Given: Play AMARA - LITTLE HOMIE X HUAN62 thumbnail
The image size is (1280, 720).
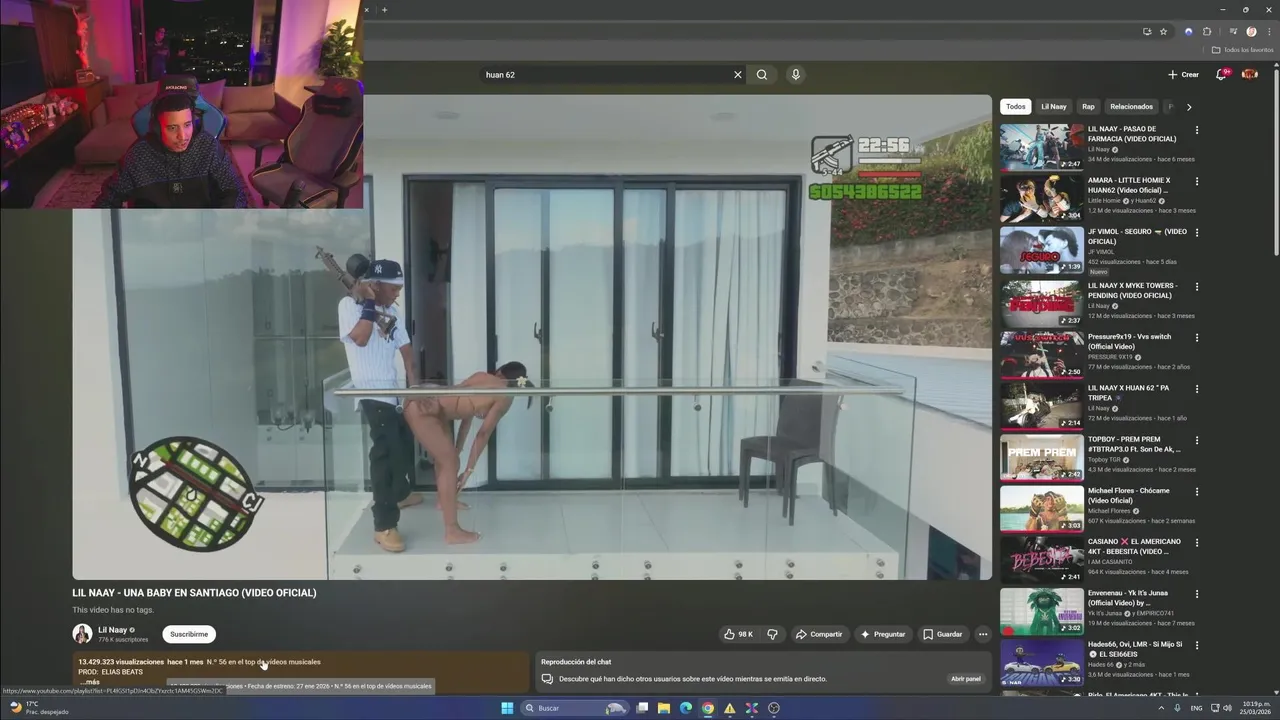Looking at the screenshot, I should [x=1042, y=198].
